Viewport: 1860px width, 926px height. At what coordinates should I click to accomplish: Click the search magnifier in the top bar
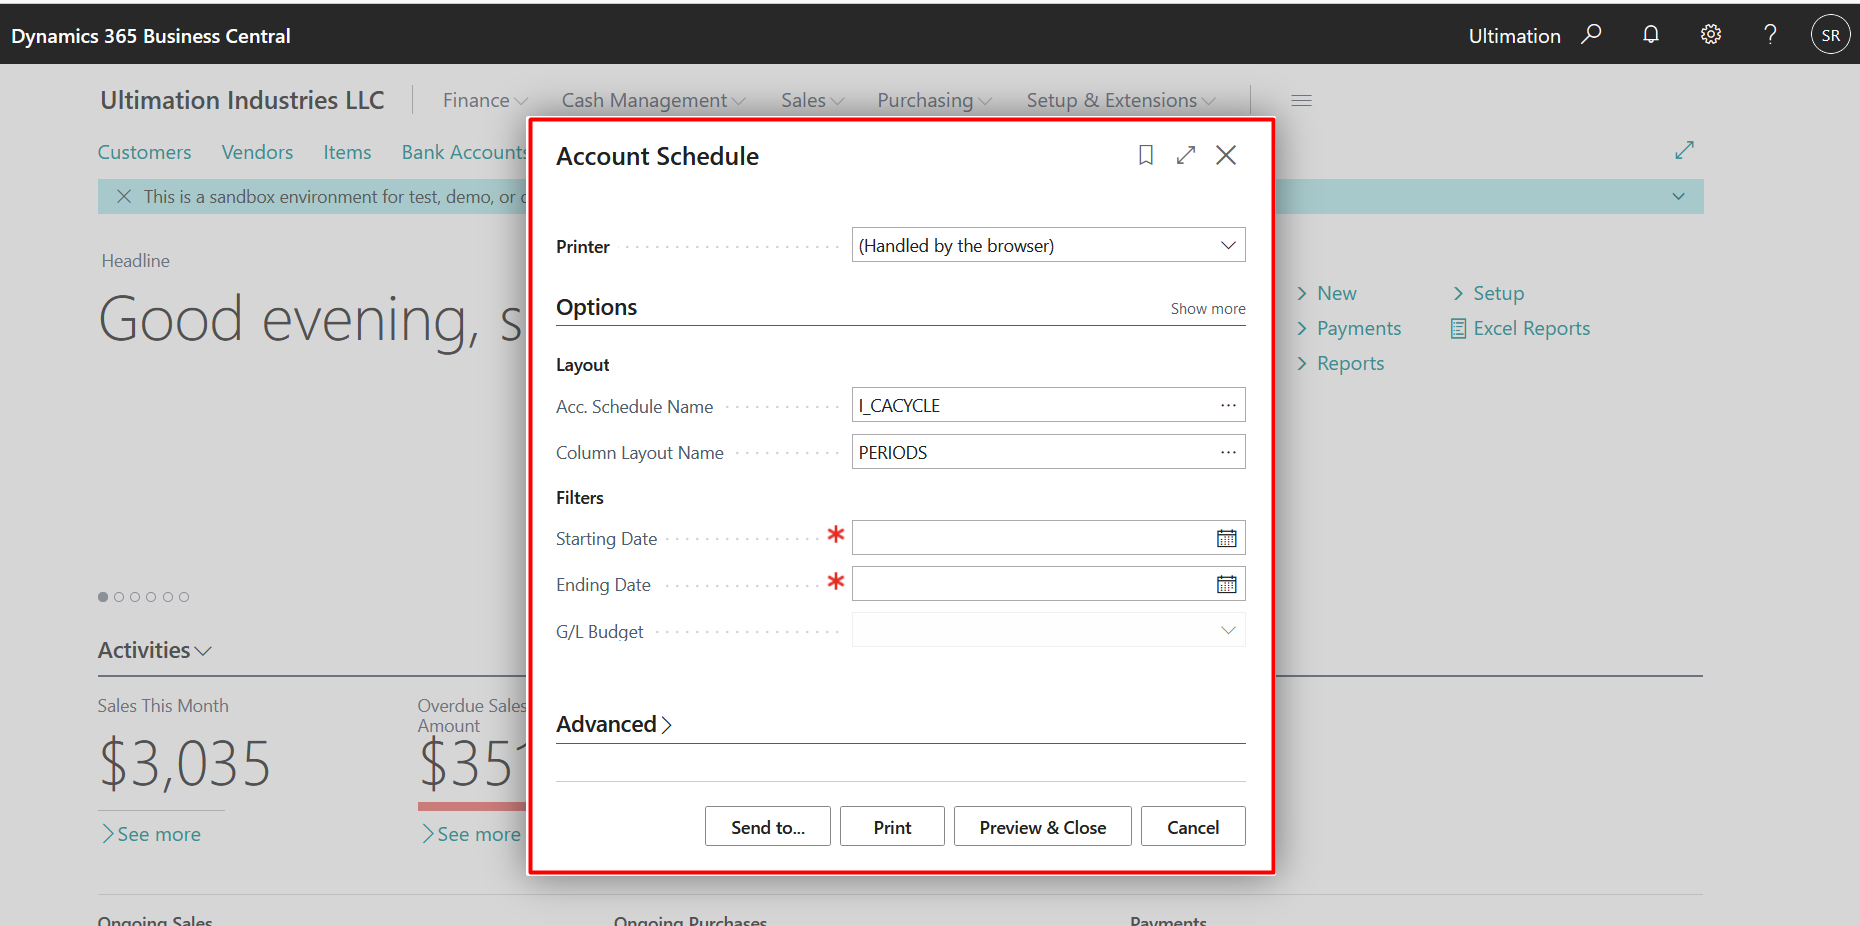1592,33
